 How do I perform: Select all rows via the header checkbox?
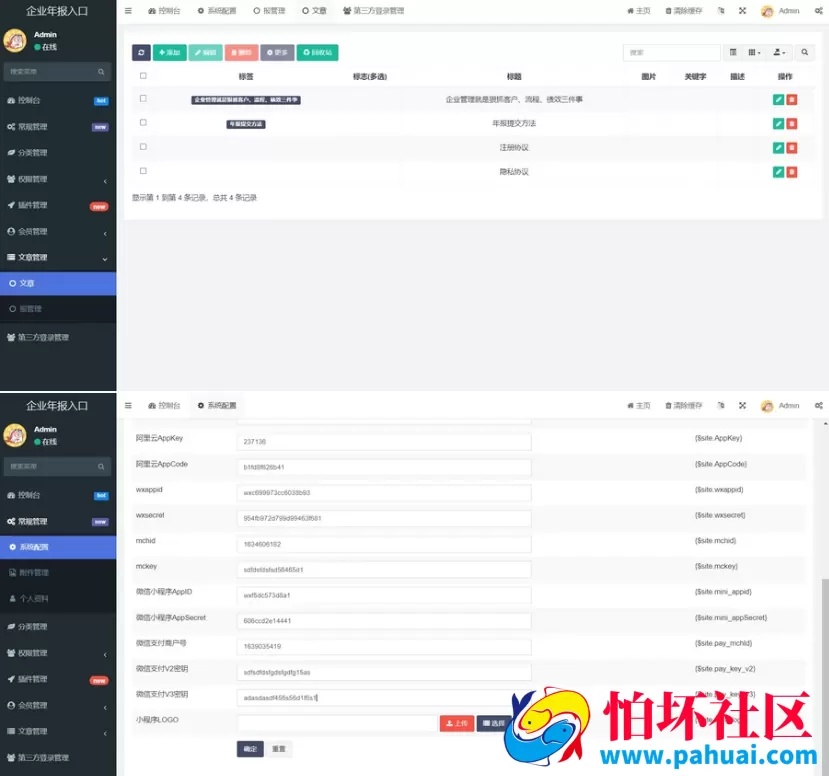coord(142,75)
